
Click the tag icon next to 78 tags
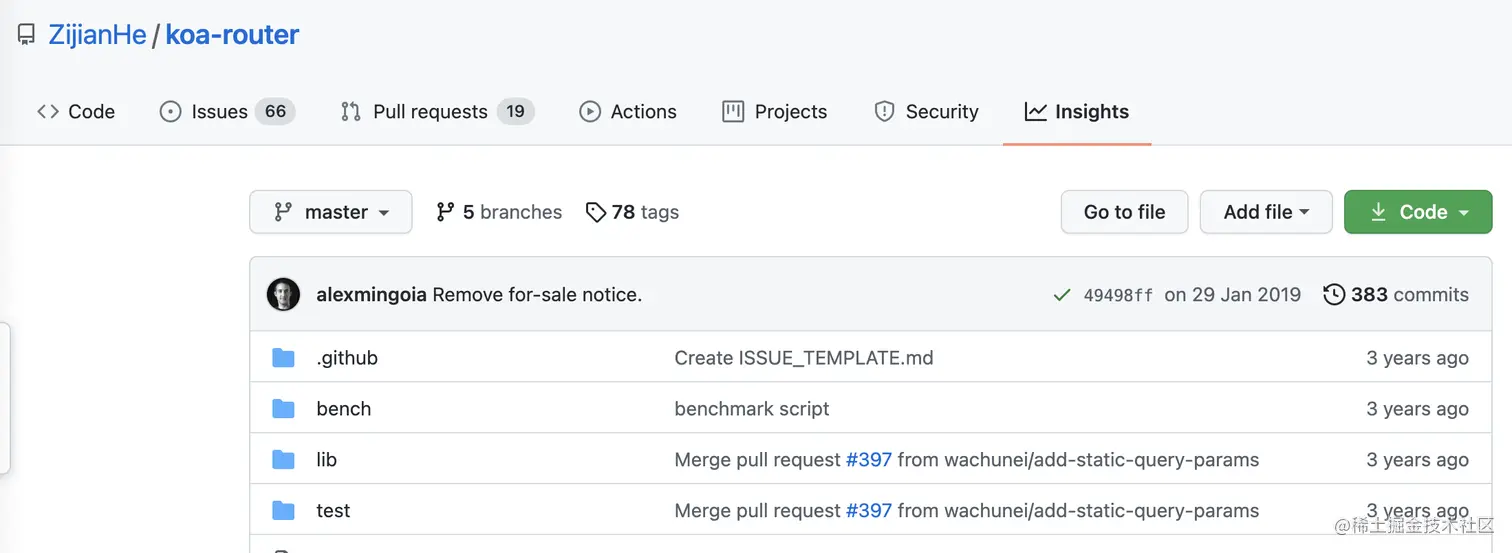point(596,212)
